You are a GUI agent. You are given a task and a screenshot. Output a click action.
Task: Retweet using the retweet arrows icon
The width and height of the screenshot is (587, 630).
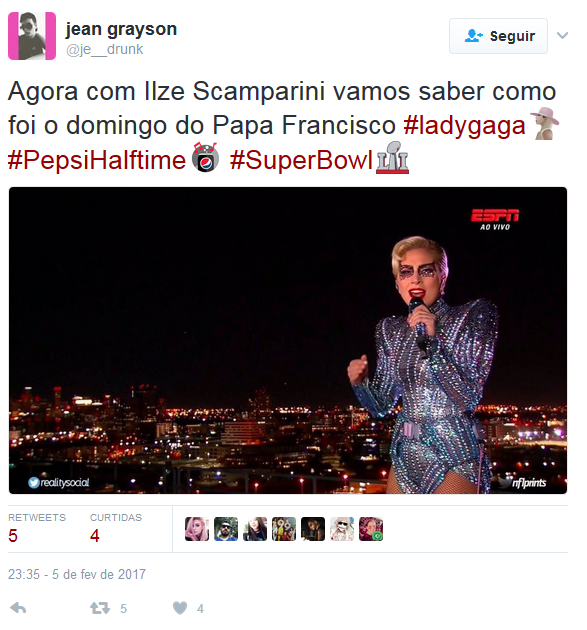[100, 608]
